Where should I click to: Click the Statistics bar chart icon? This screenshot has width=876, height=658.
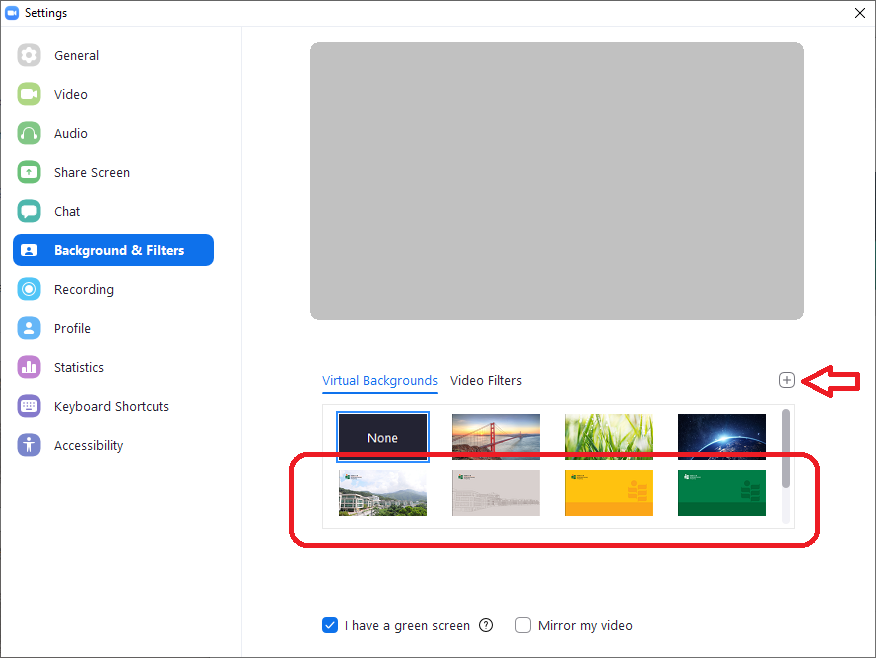29,367
